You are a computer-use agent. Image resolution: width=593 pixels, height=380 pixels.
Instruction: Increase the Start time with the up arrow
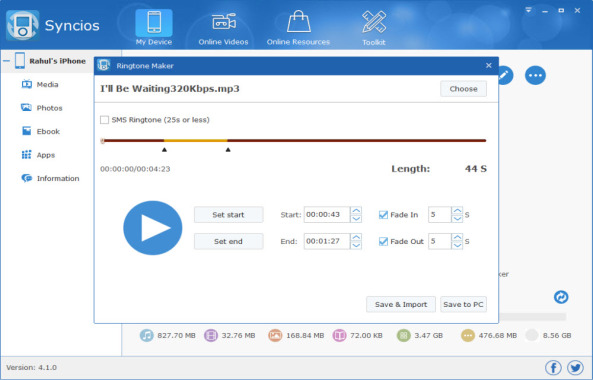[356, 211]
